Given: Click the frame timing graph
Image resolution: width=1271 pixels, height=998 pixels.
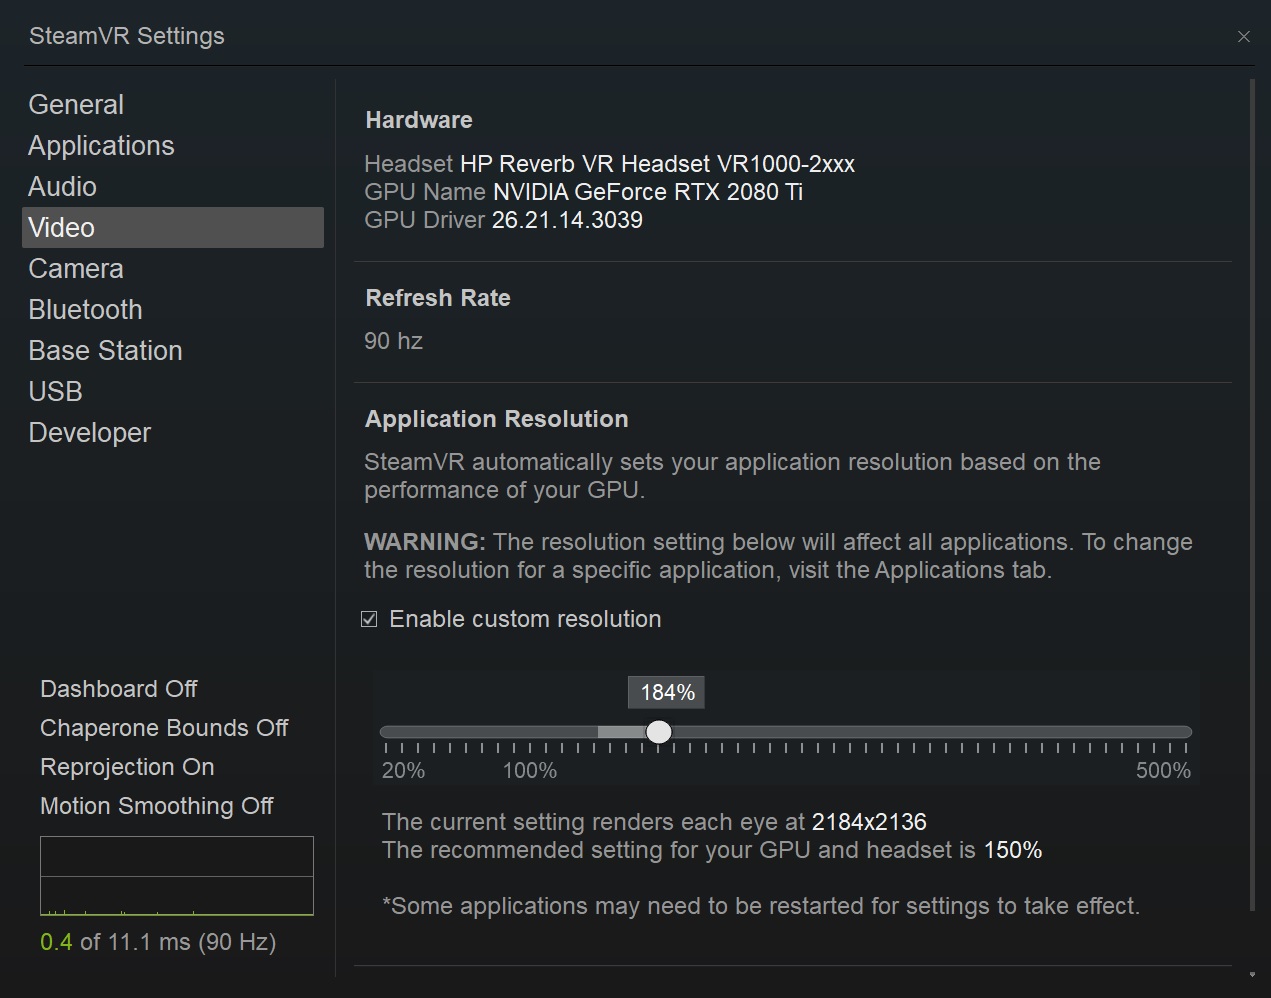Looking at the screenshot, I should 177,876.
